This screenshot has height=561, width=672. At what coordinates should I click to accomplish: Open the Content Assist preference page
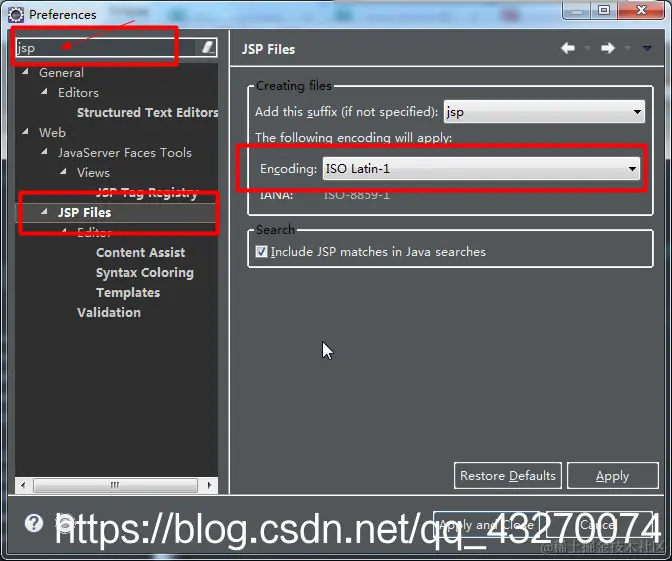point(141,252)
